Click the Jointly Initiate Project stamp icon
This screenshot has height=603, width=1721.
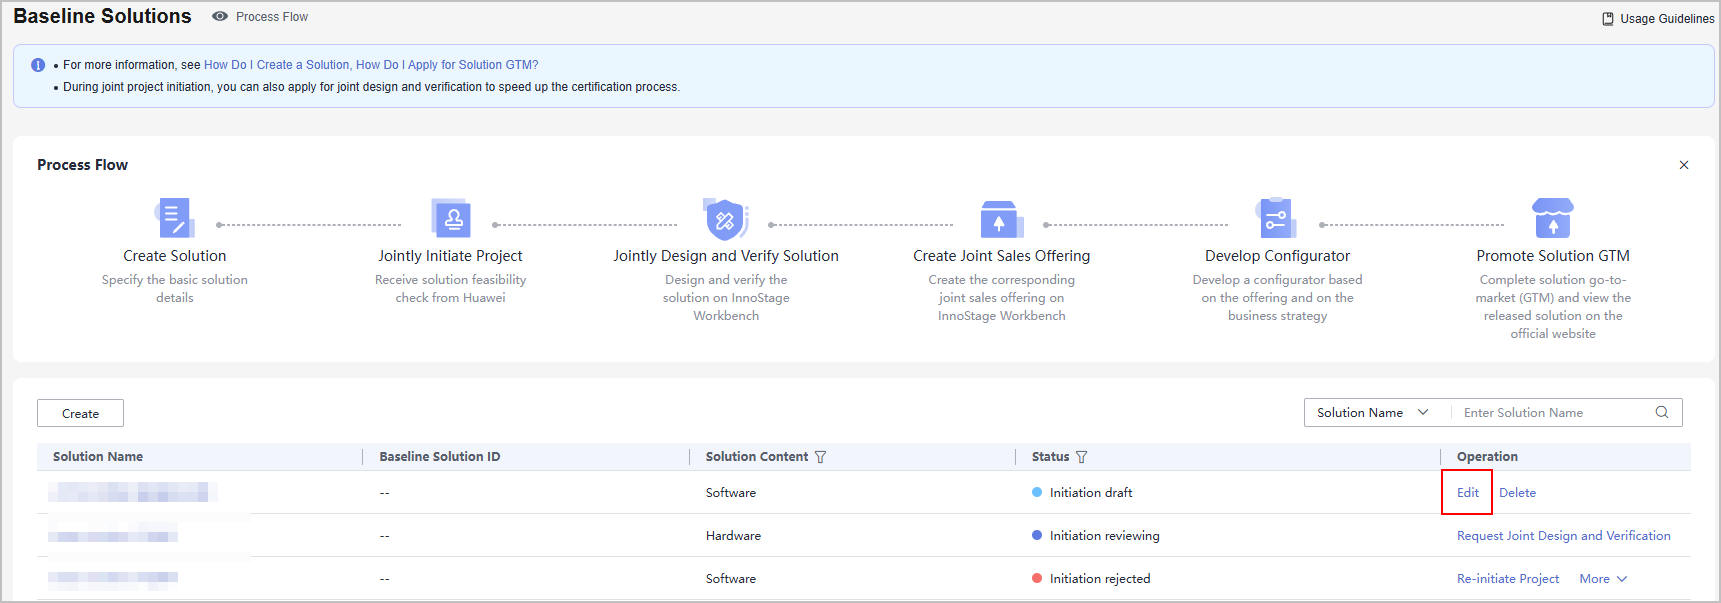(x=450, y=217)
